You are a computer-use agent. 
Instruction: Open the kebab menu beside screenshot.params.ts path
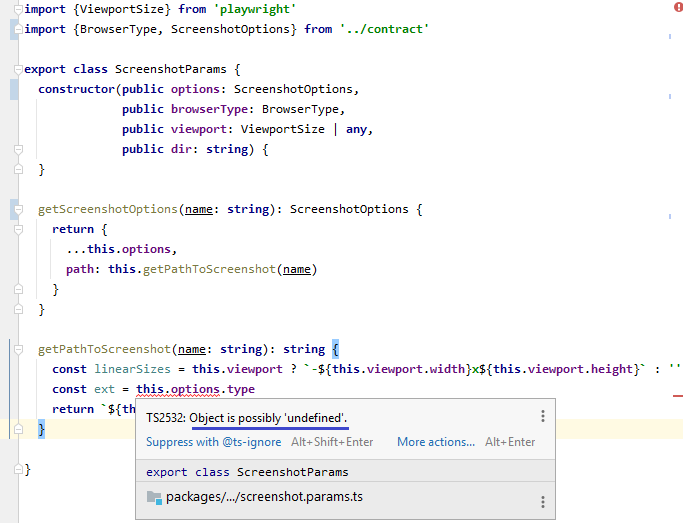(x=543, y=502)
